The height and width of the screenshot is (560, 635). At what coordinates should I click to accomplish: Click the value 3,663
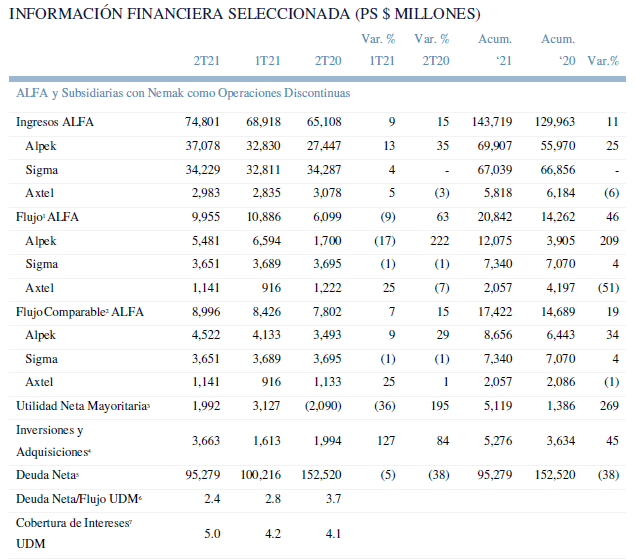tap(206, 441)
